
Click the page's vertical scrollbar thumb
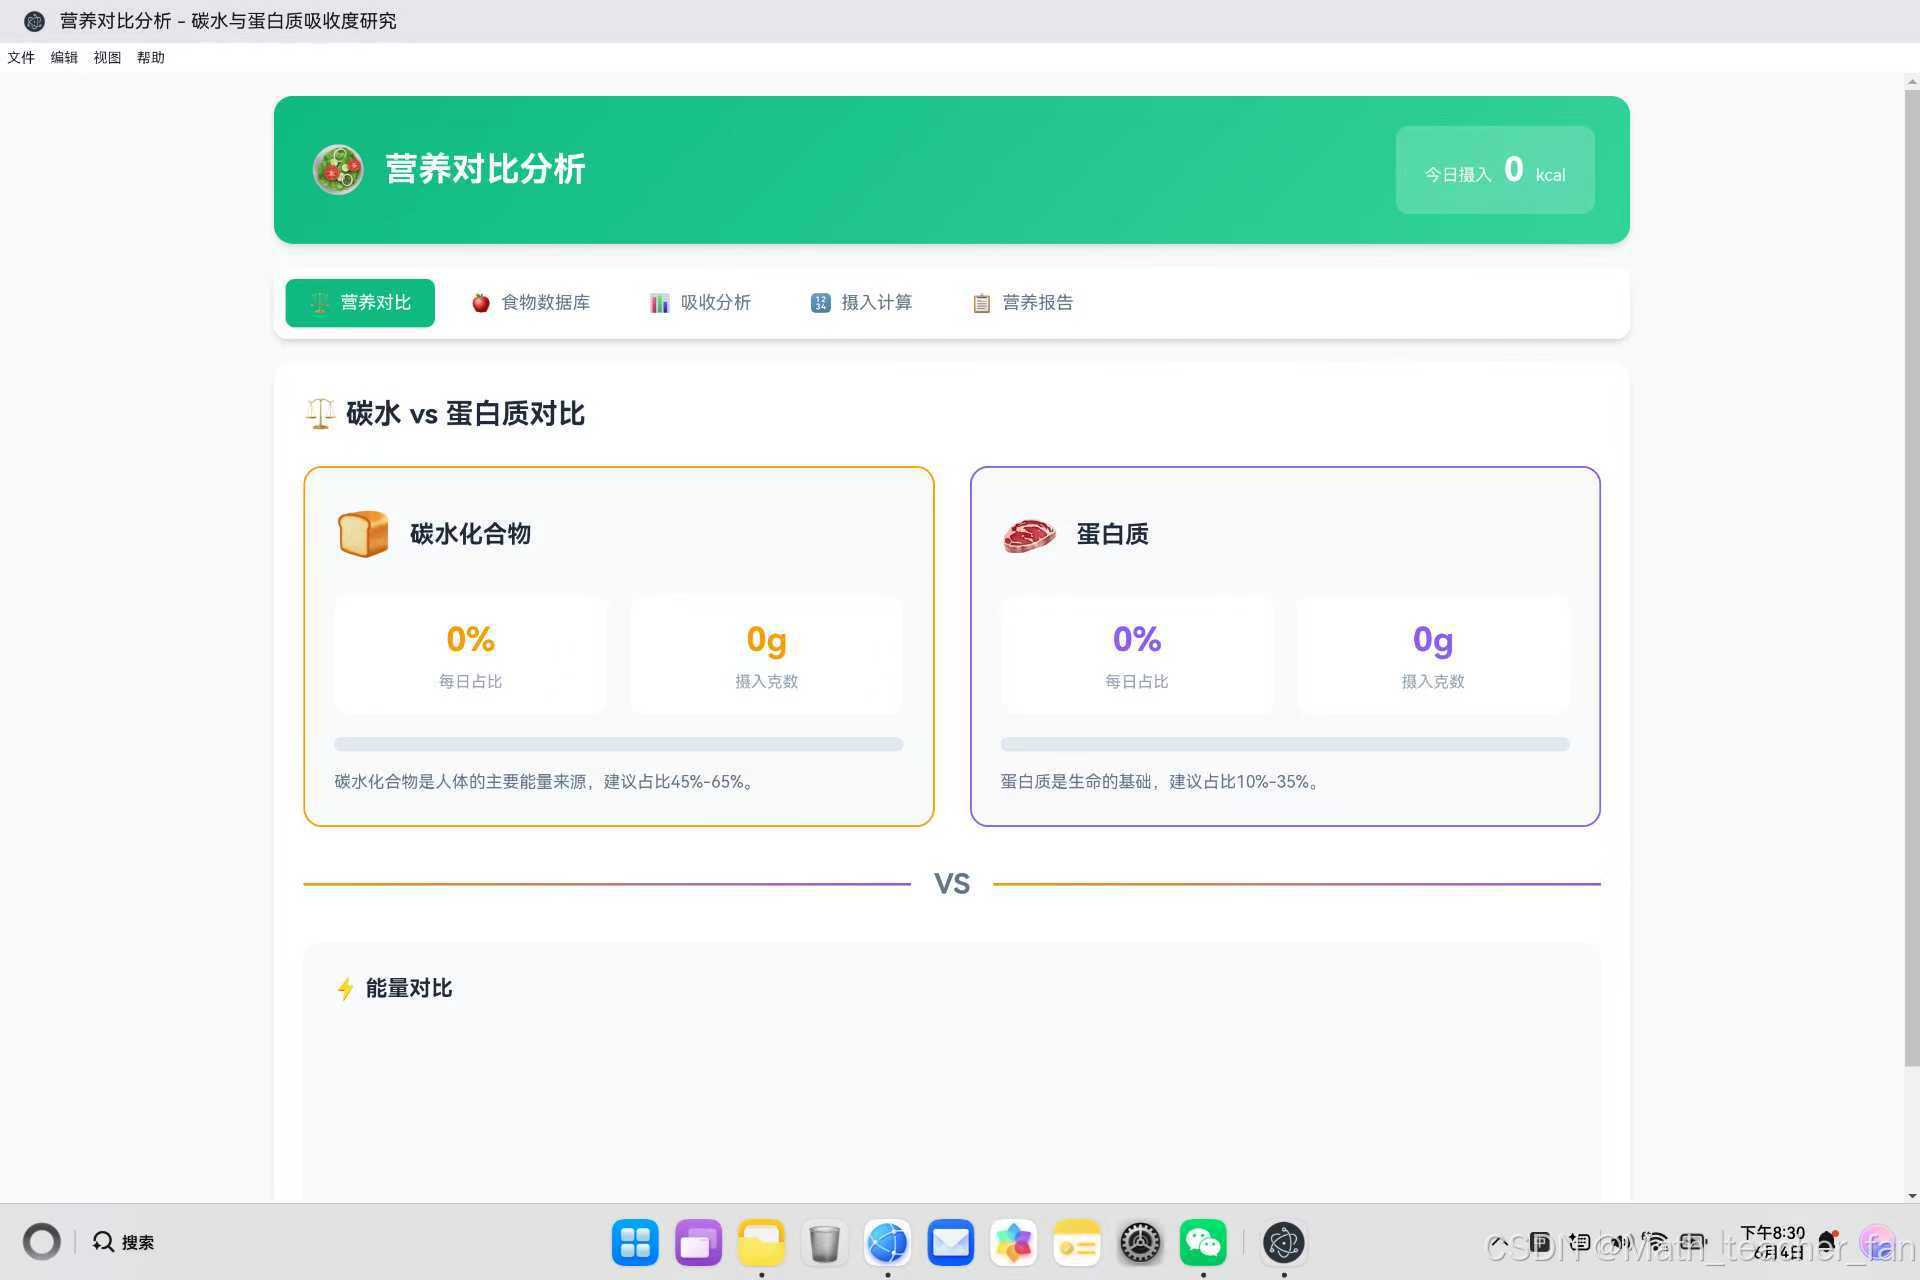pyautogui.click(x=1911, y=578)
